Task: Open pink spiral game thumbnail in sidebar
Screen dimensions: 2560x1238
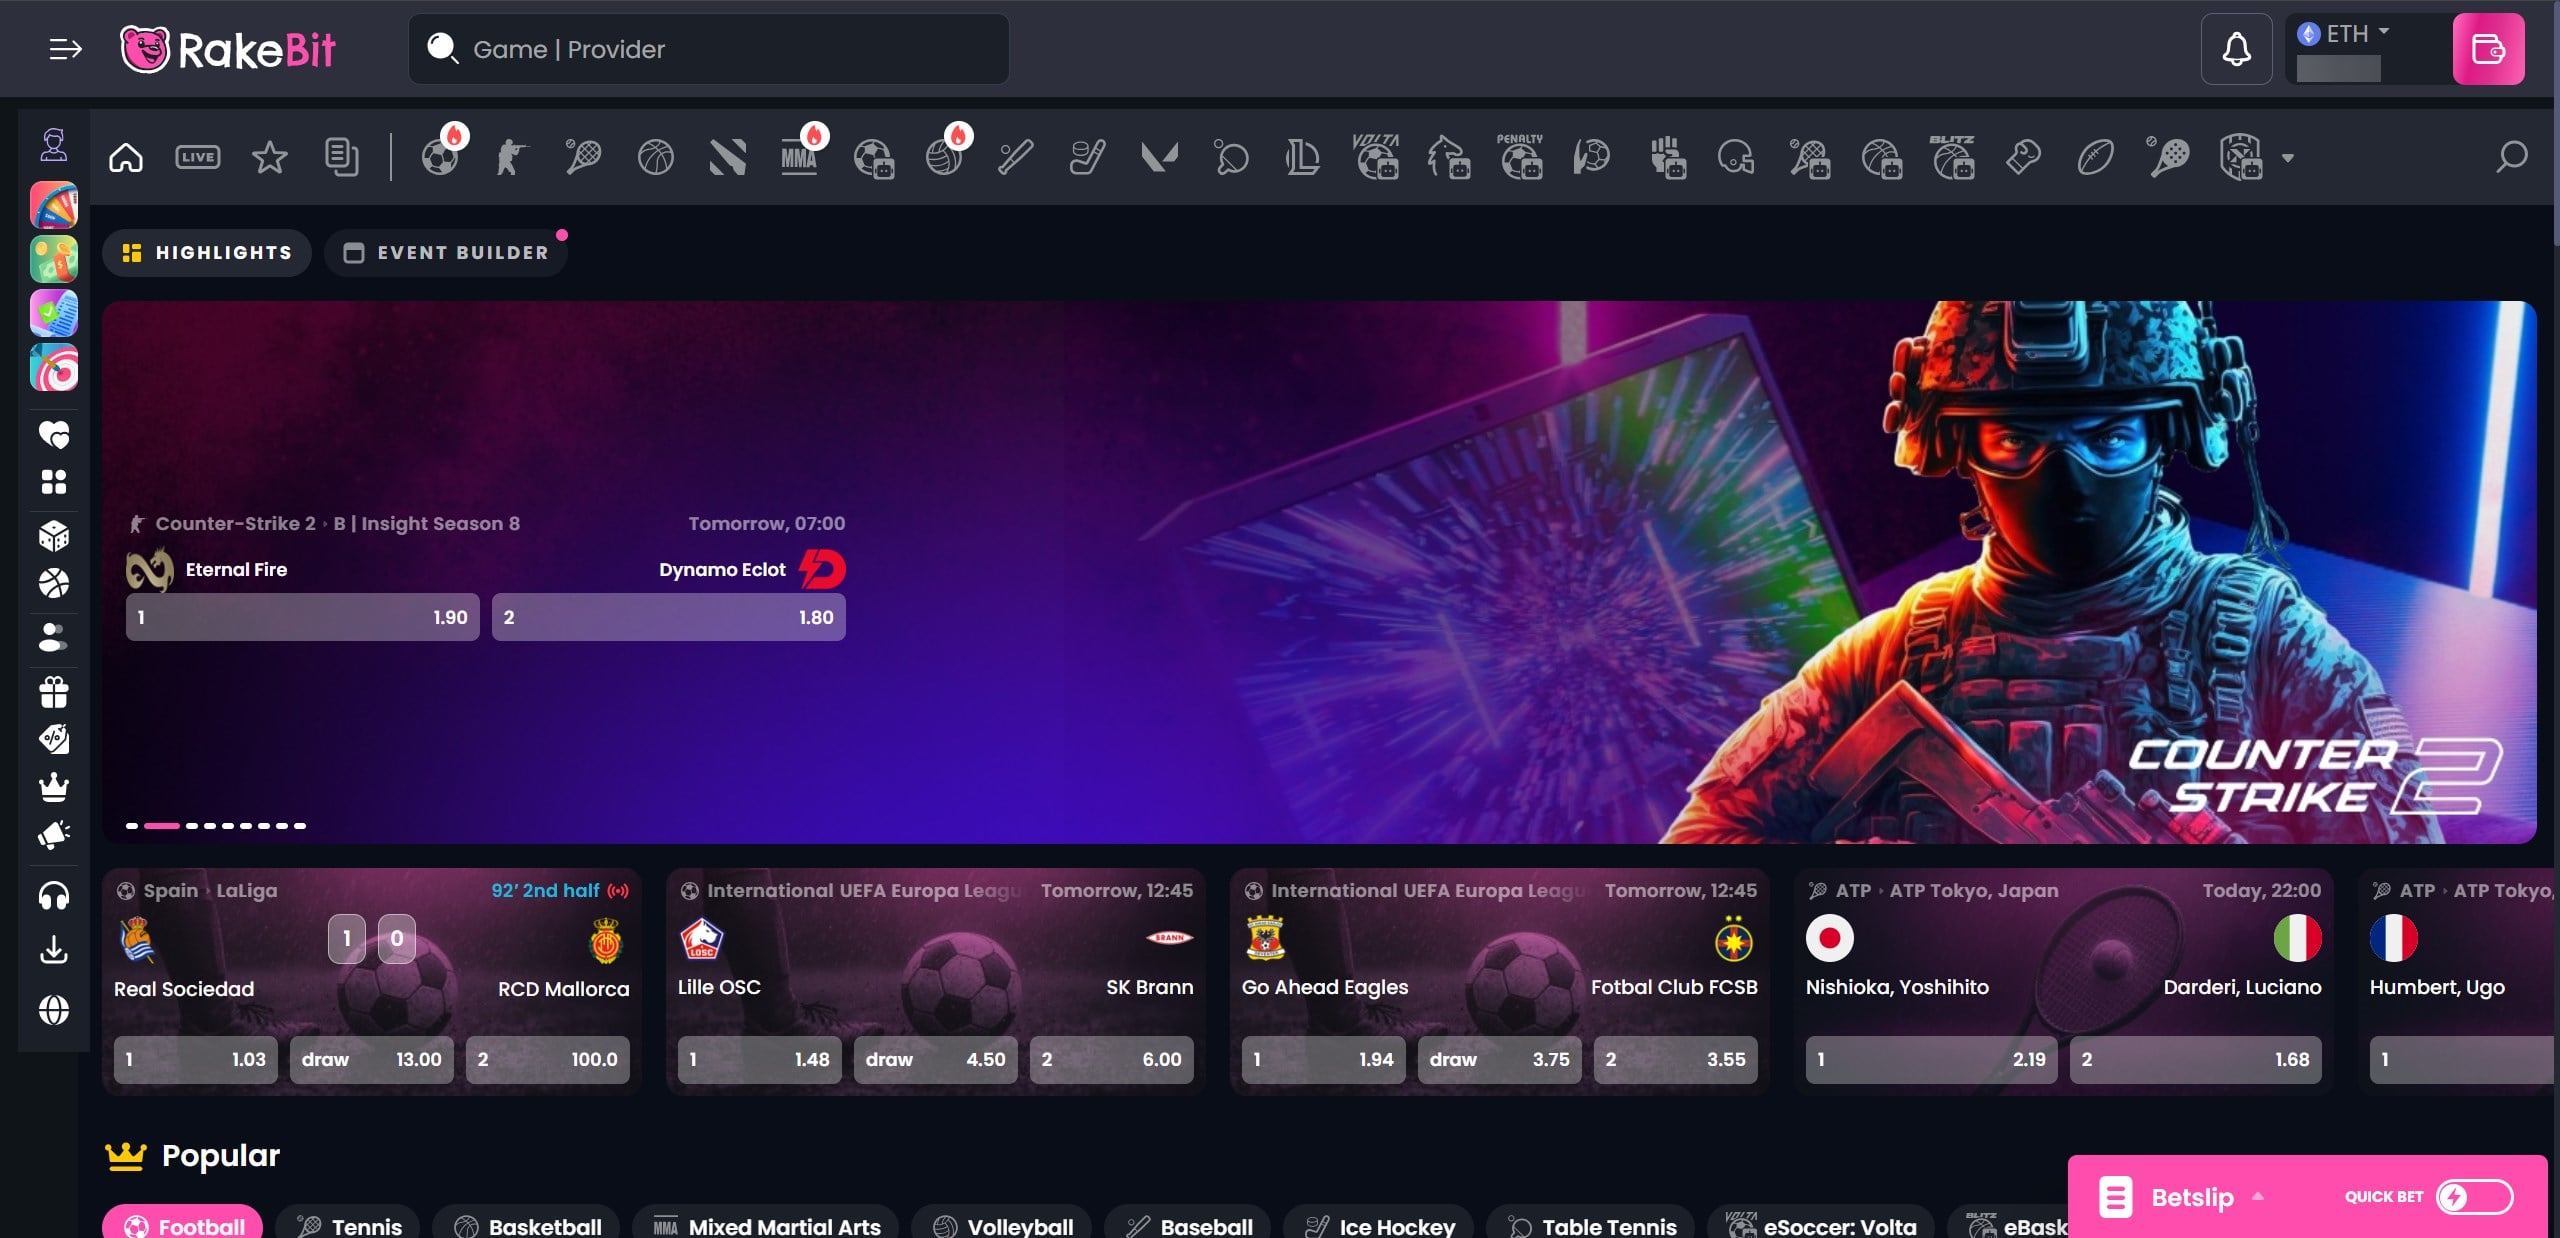Action: click(54, 367)
